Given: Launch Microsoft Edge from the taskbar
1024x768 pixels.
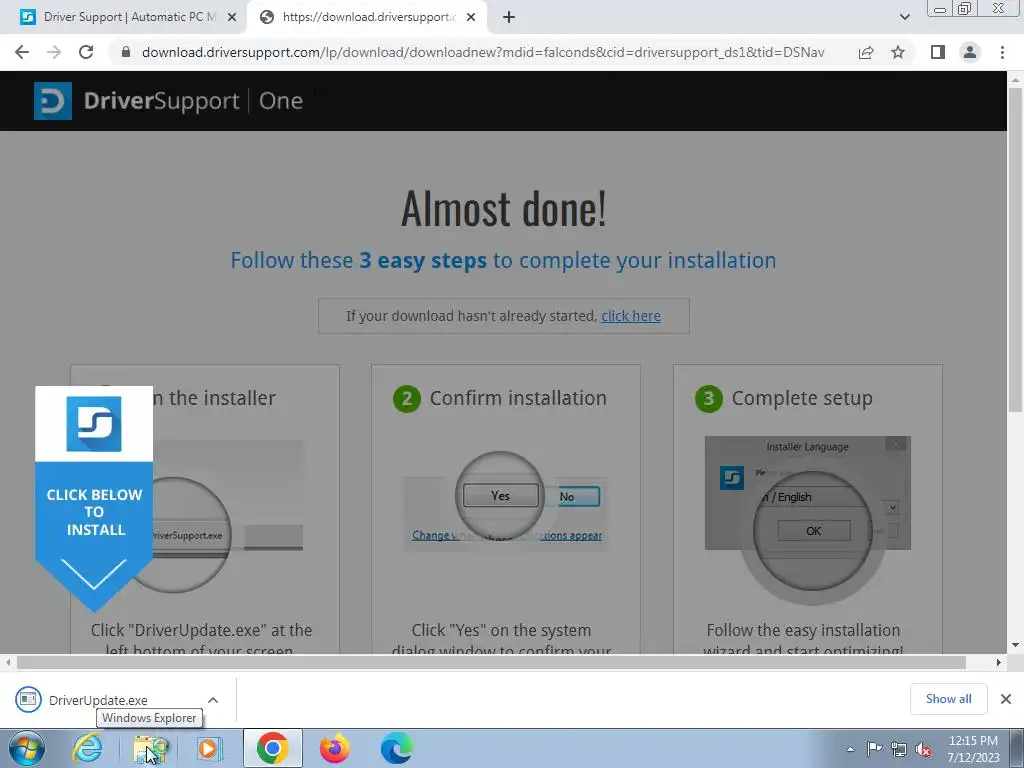Looking at the screenshot, I should 396,749.
